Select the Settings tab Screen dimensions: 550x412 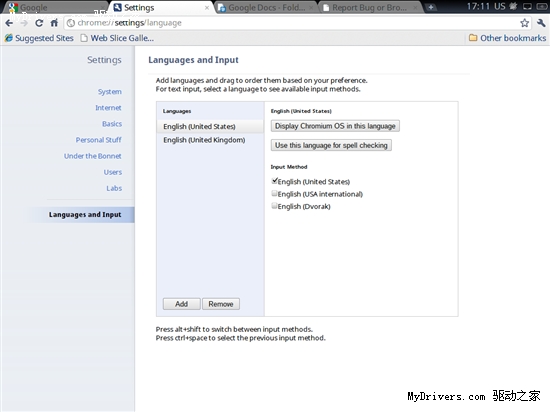[161, 7]
